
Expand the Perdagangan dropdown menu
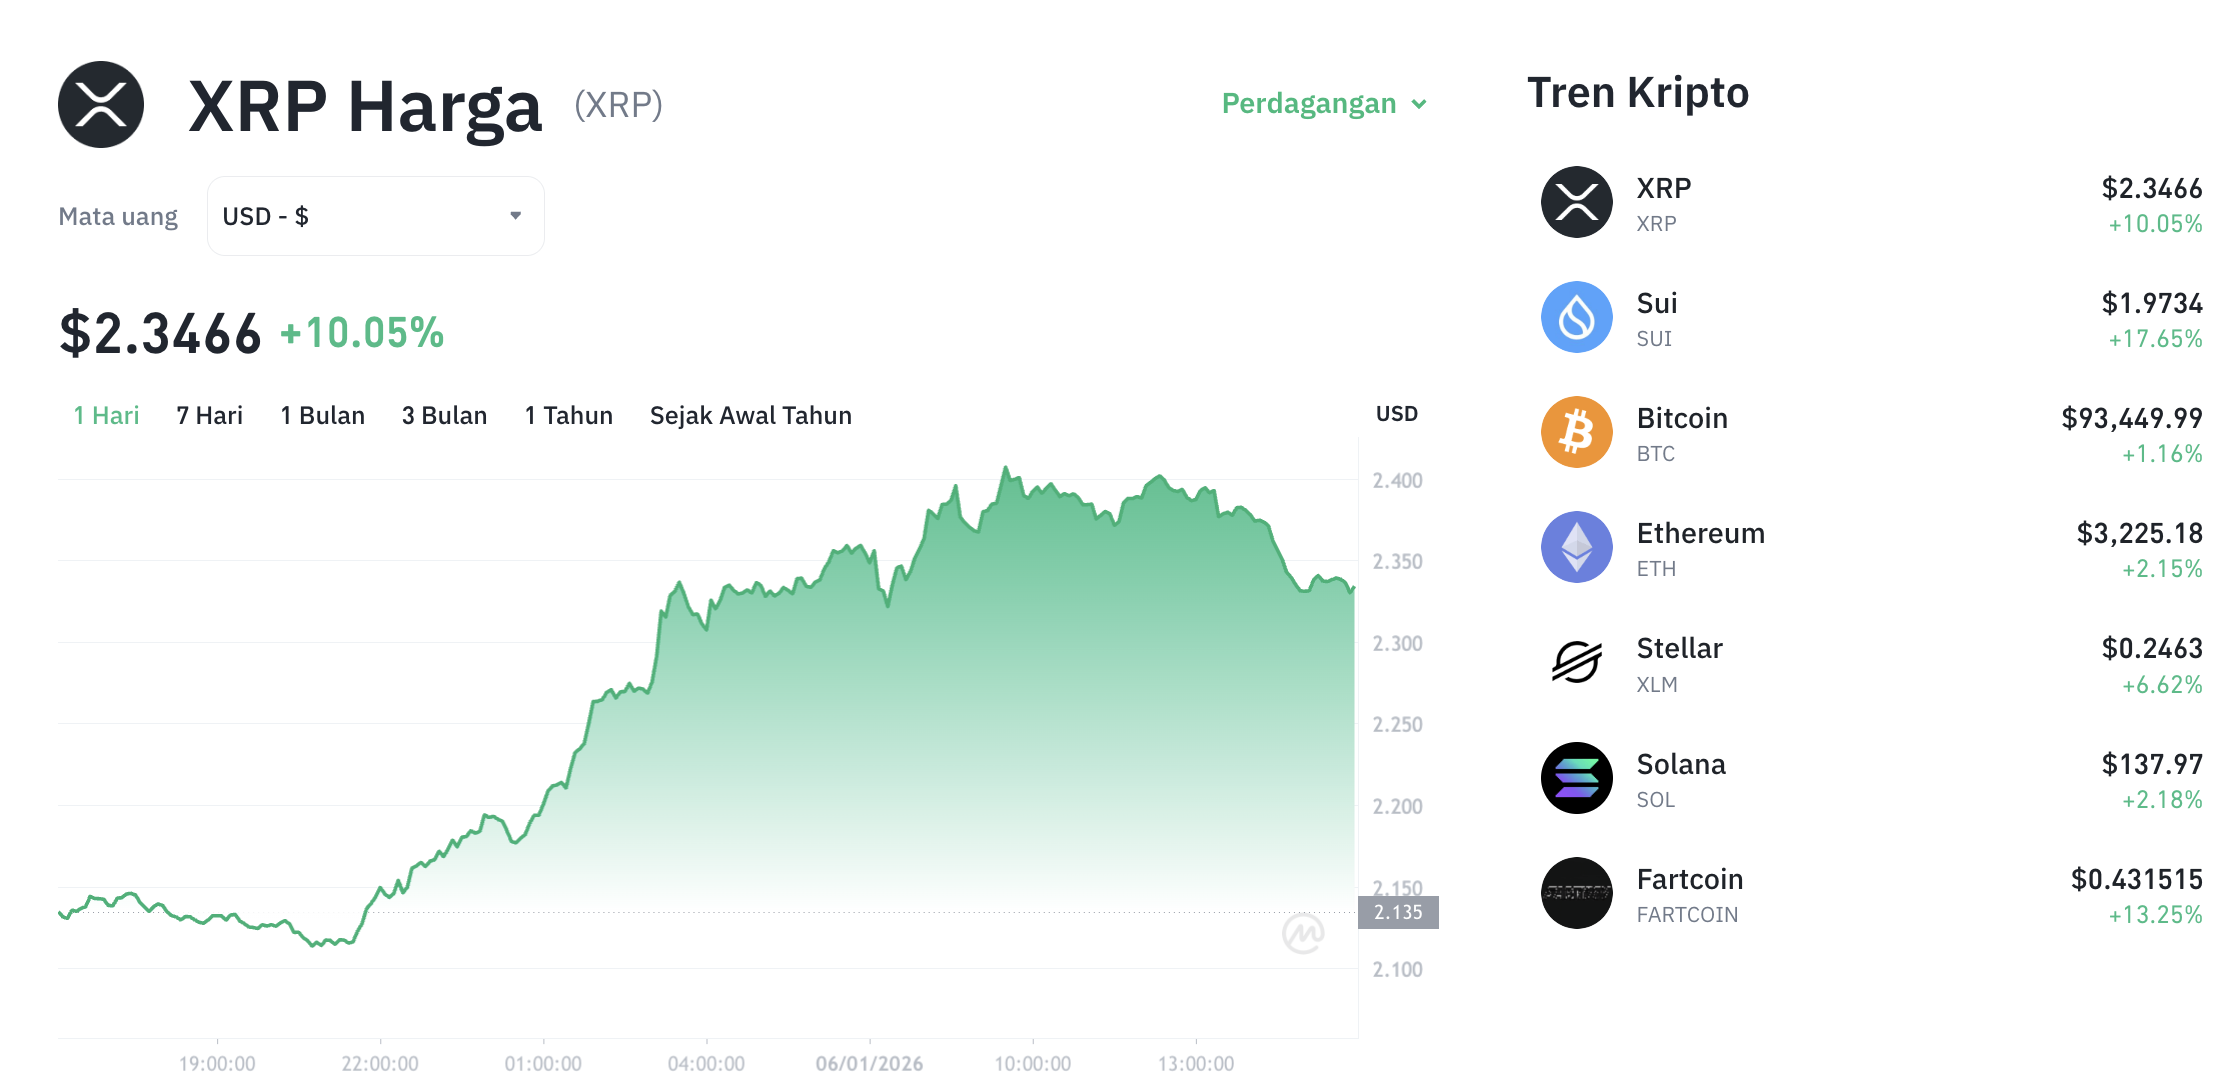tap(1324, 103)
